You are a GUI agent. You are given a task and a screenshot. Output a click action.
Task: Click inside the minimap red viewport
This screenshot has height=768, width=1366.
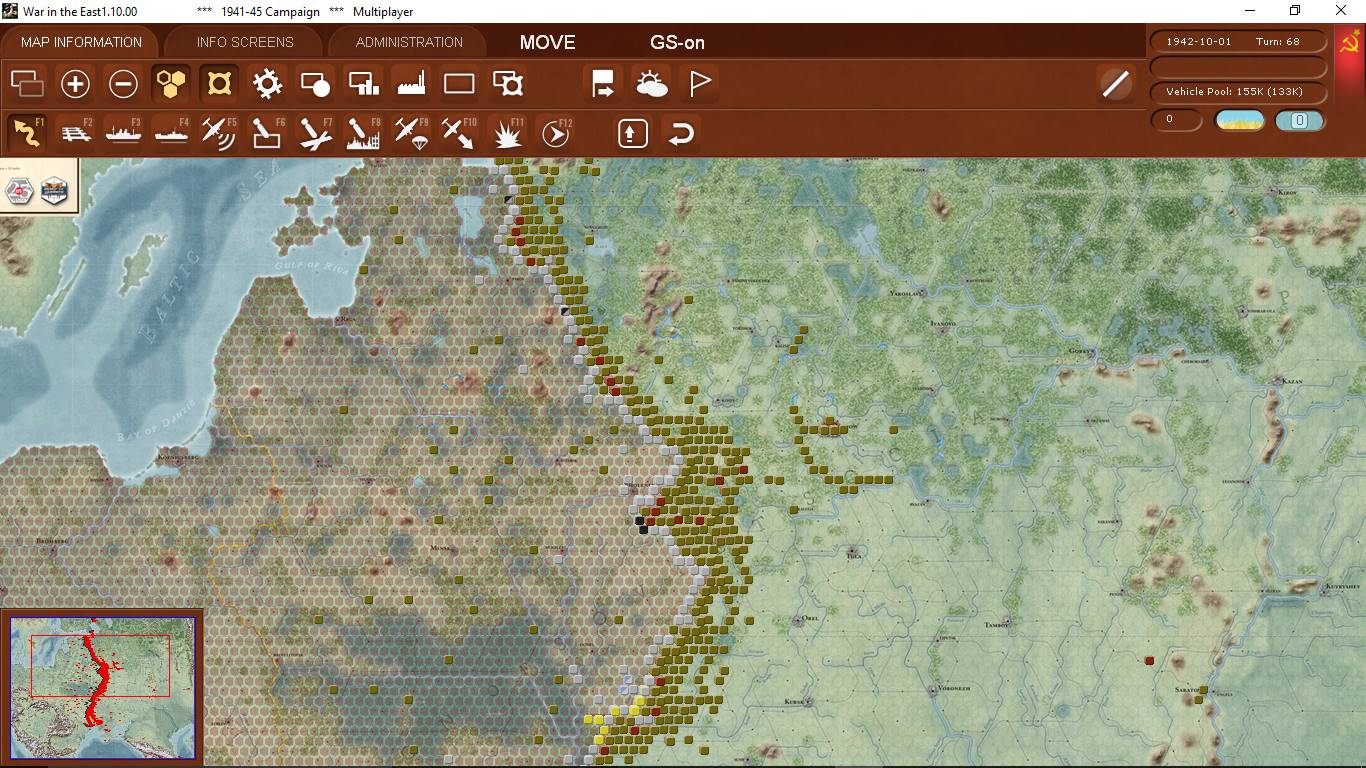pyautogui.click(x=100, y=665)
